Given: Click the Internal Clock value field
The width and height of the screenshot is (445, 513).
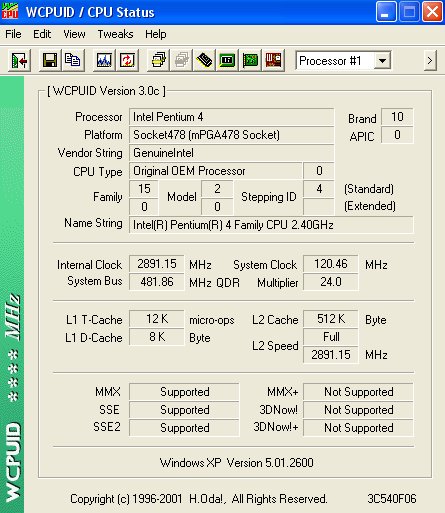Looking at the screenshot, I should (x=157, y=264).
